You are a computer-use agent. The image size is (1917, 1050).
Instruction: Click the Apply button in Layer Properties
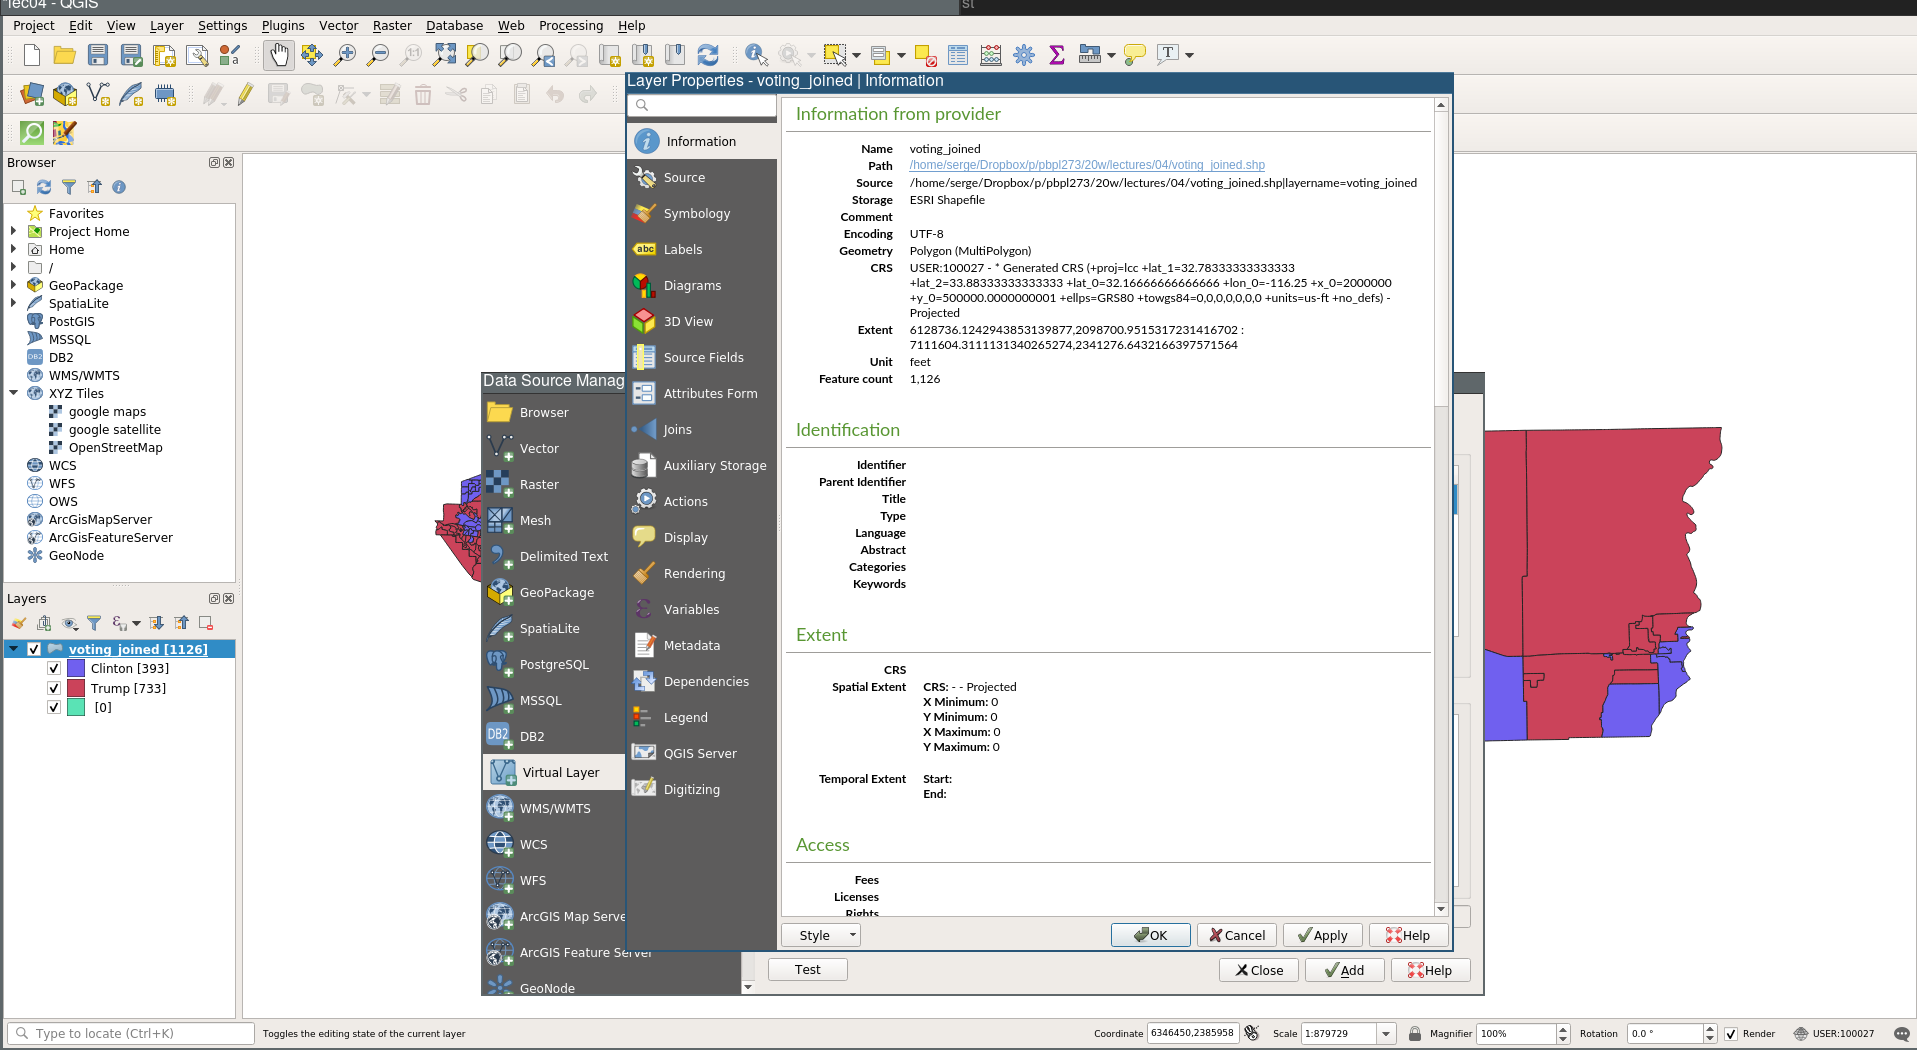[x=1322, y=936]
